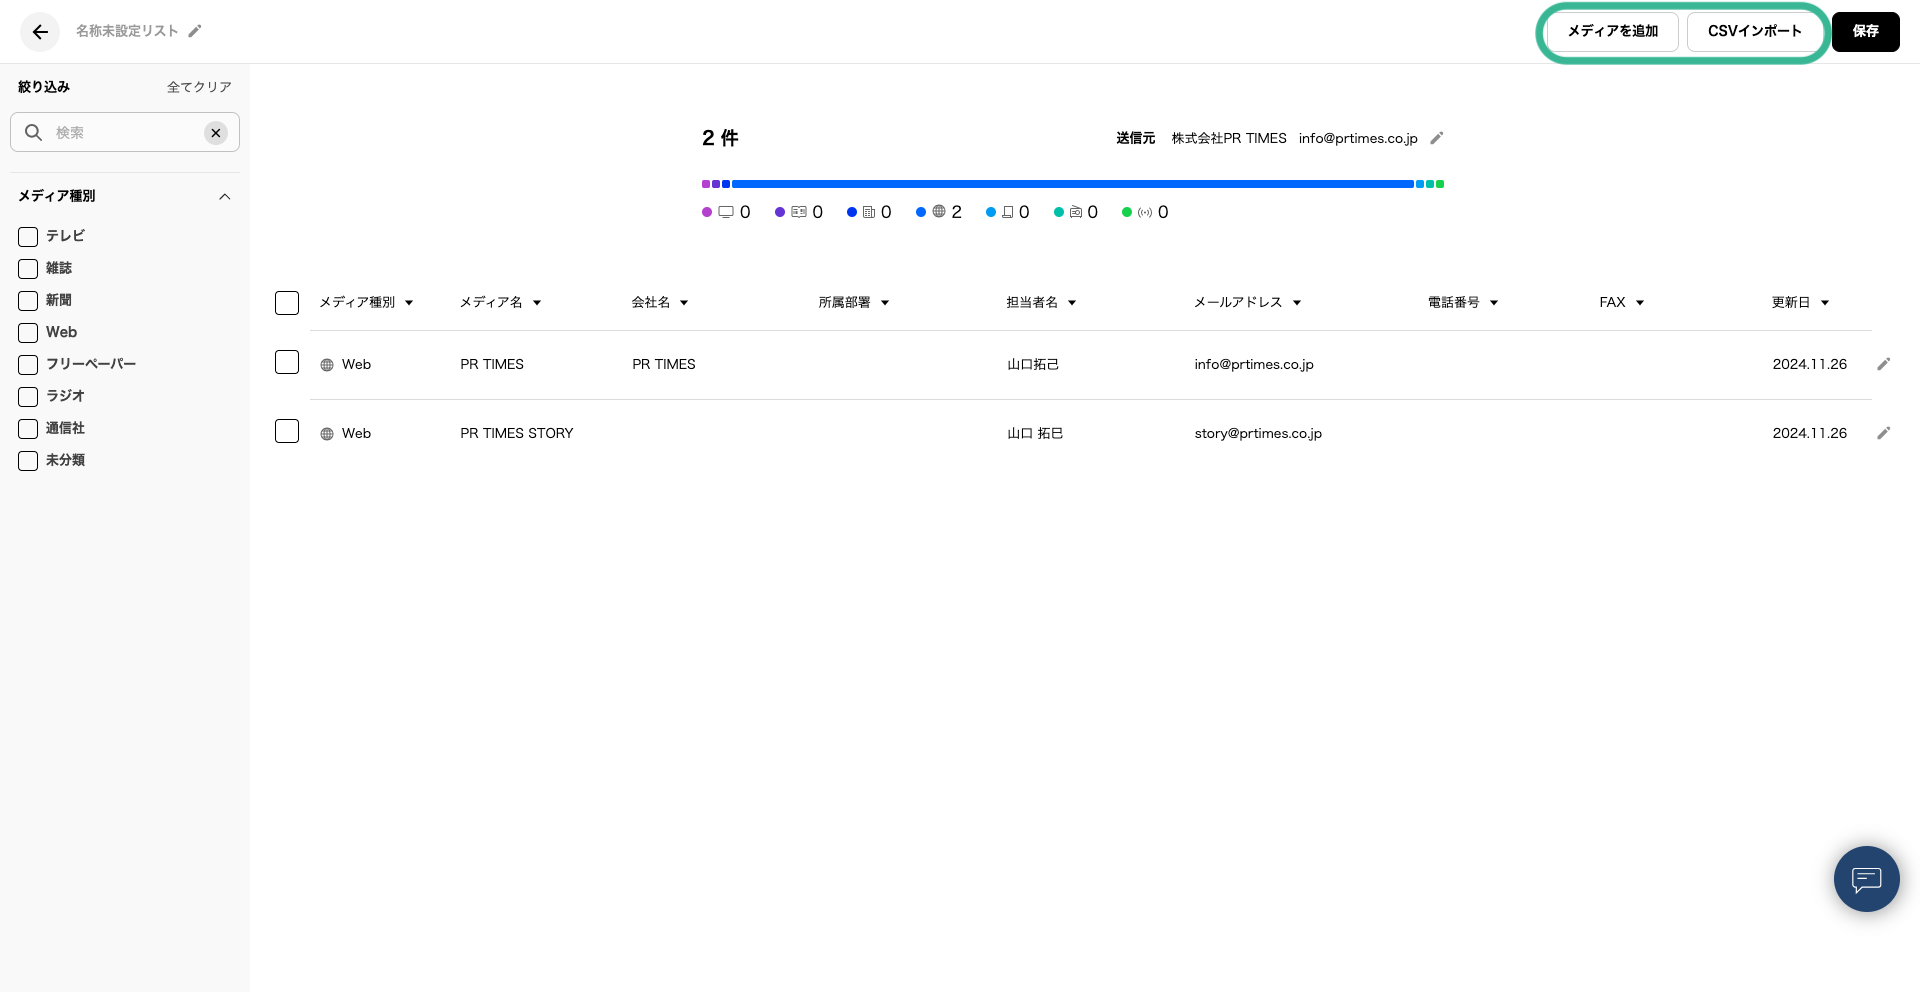Open the chat support bubble

pyautogui.click(x=1866, y=879)
